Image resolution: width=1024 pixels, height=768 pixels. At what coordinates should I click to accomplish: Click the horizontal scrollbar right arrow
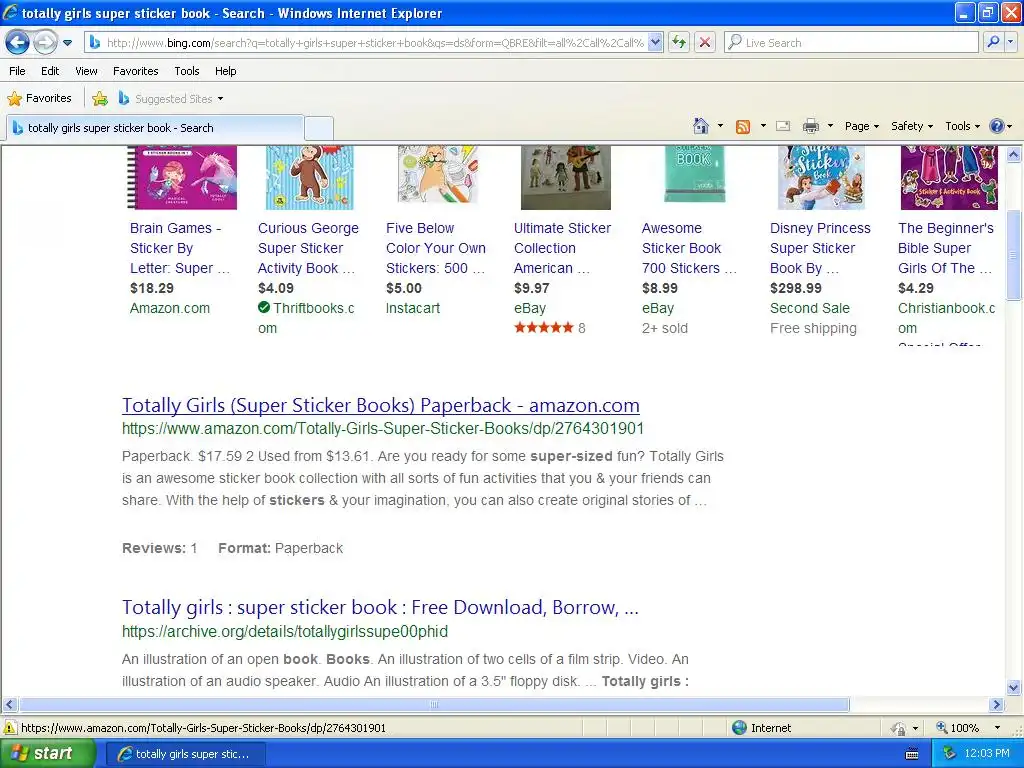997,705
